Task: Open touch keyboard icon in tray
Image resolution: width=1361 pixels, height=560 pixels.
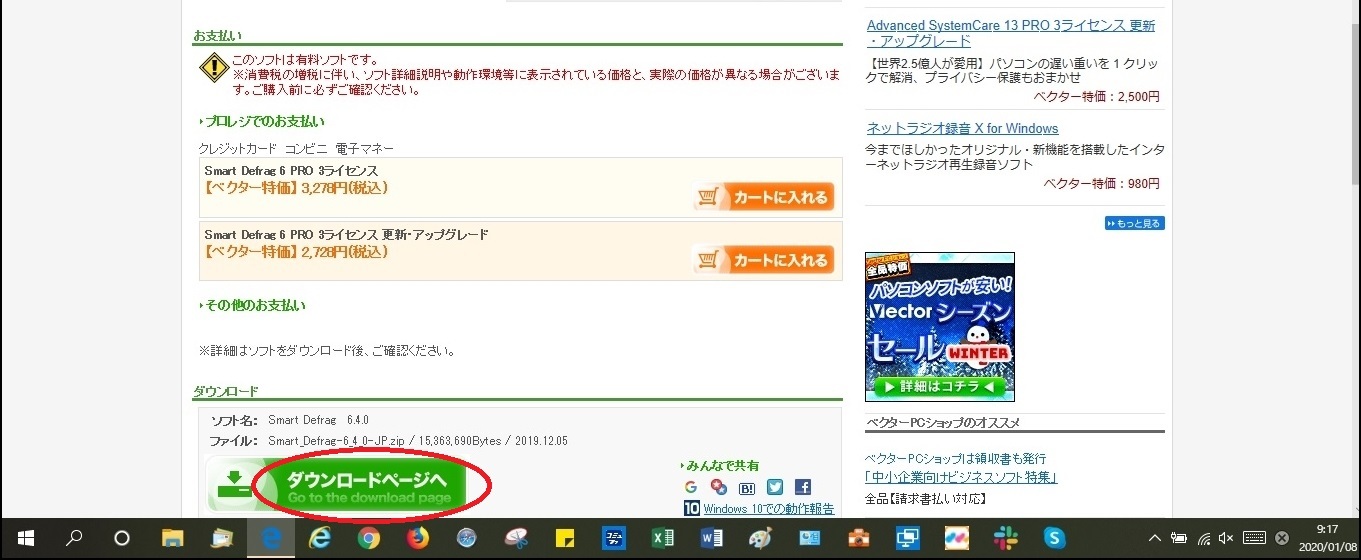Action: point(1254,538)
